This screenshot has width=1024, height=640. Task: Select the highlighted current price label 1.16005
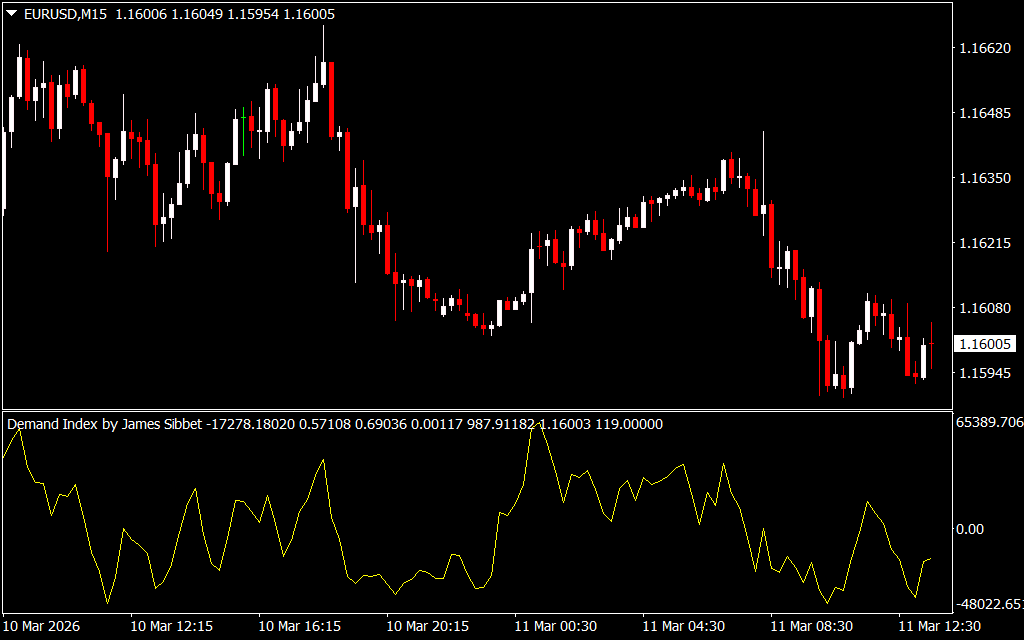(985, 344)
